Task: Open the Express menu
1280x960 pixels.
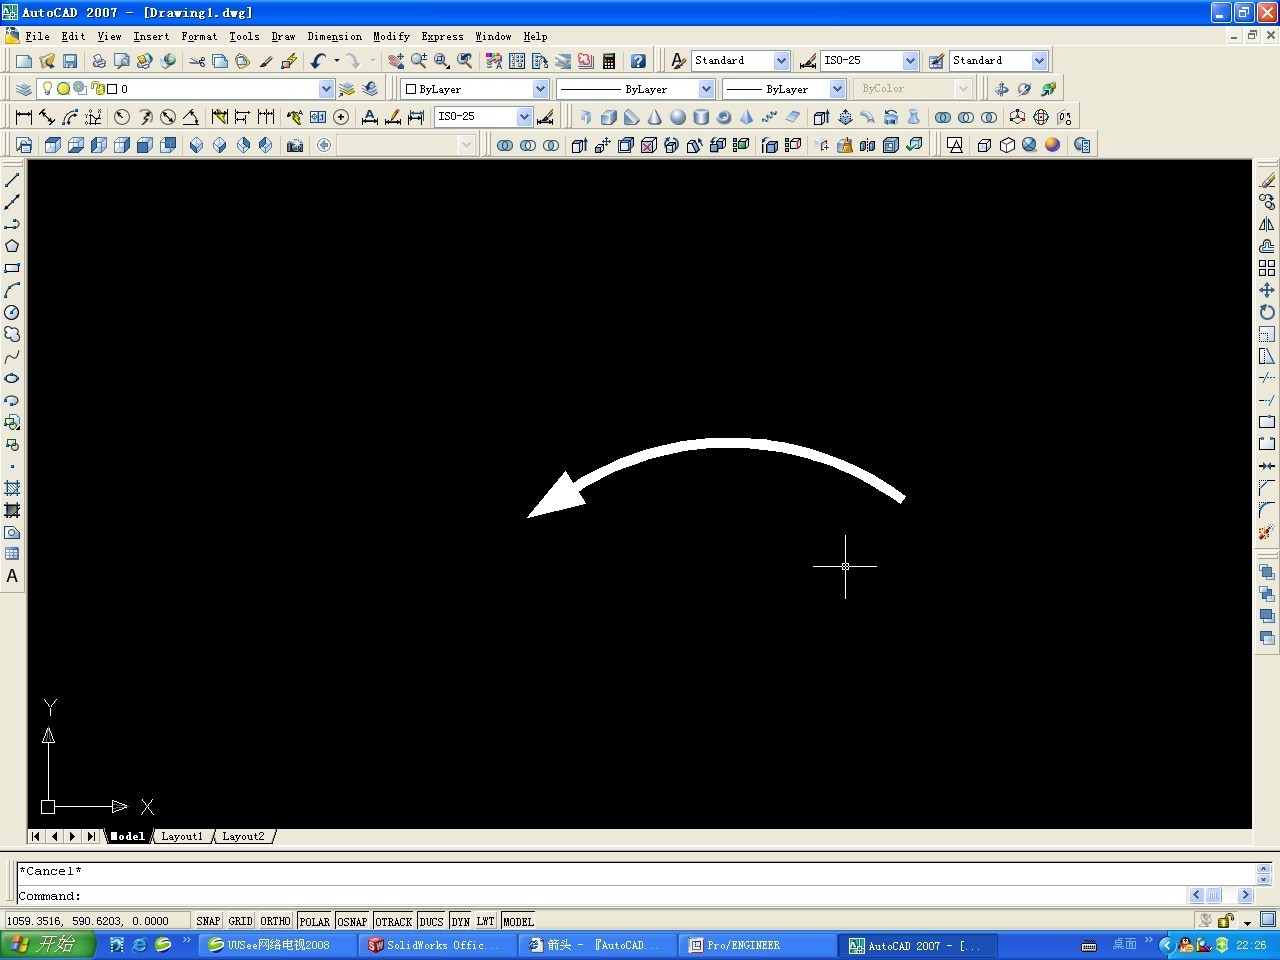Action: pyautogui.click(x=442, y=36)
